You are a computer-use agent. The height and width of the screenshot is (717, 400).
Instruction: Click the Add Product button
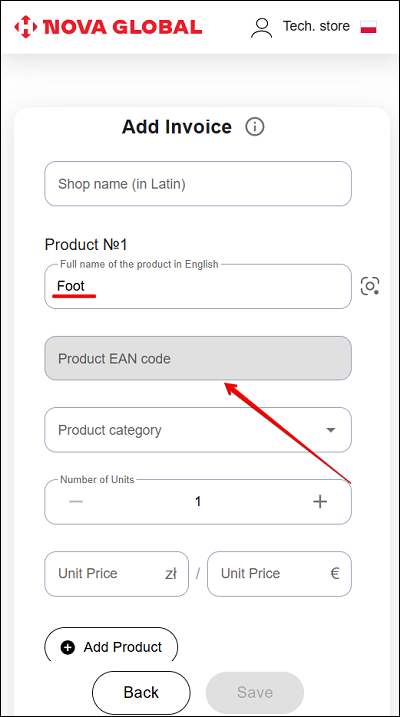click(111, 646)
